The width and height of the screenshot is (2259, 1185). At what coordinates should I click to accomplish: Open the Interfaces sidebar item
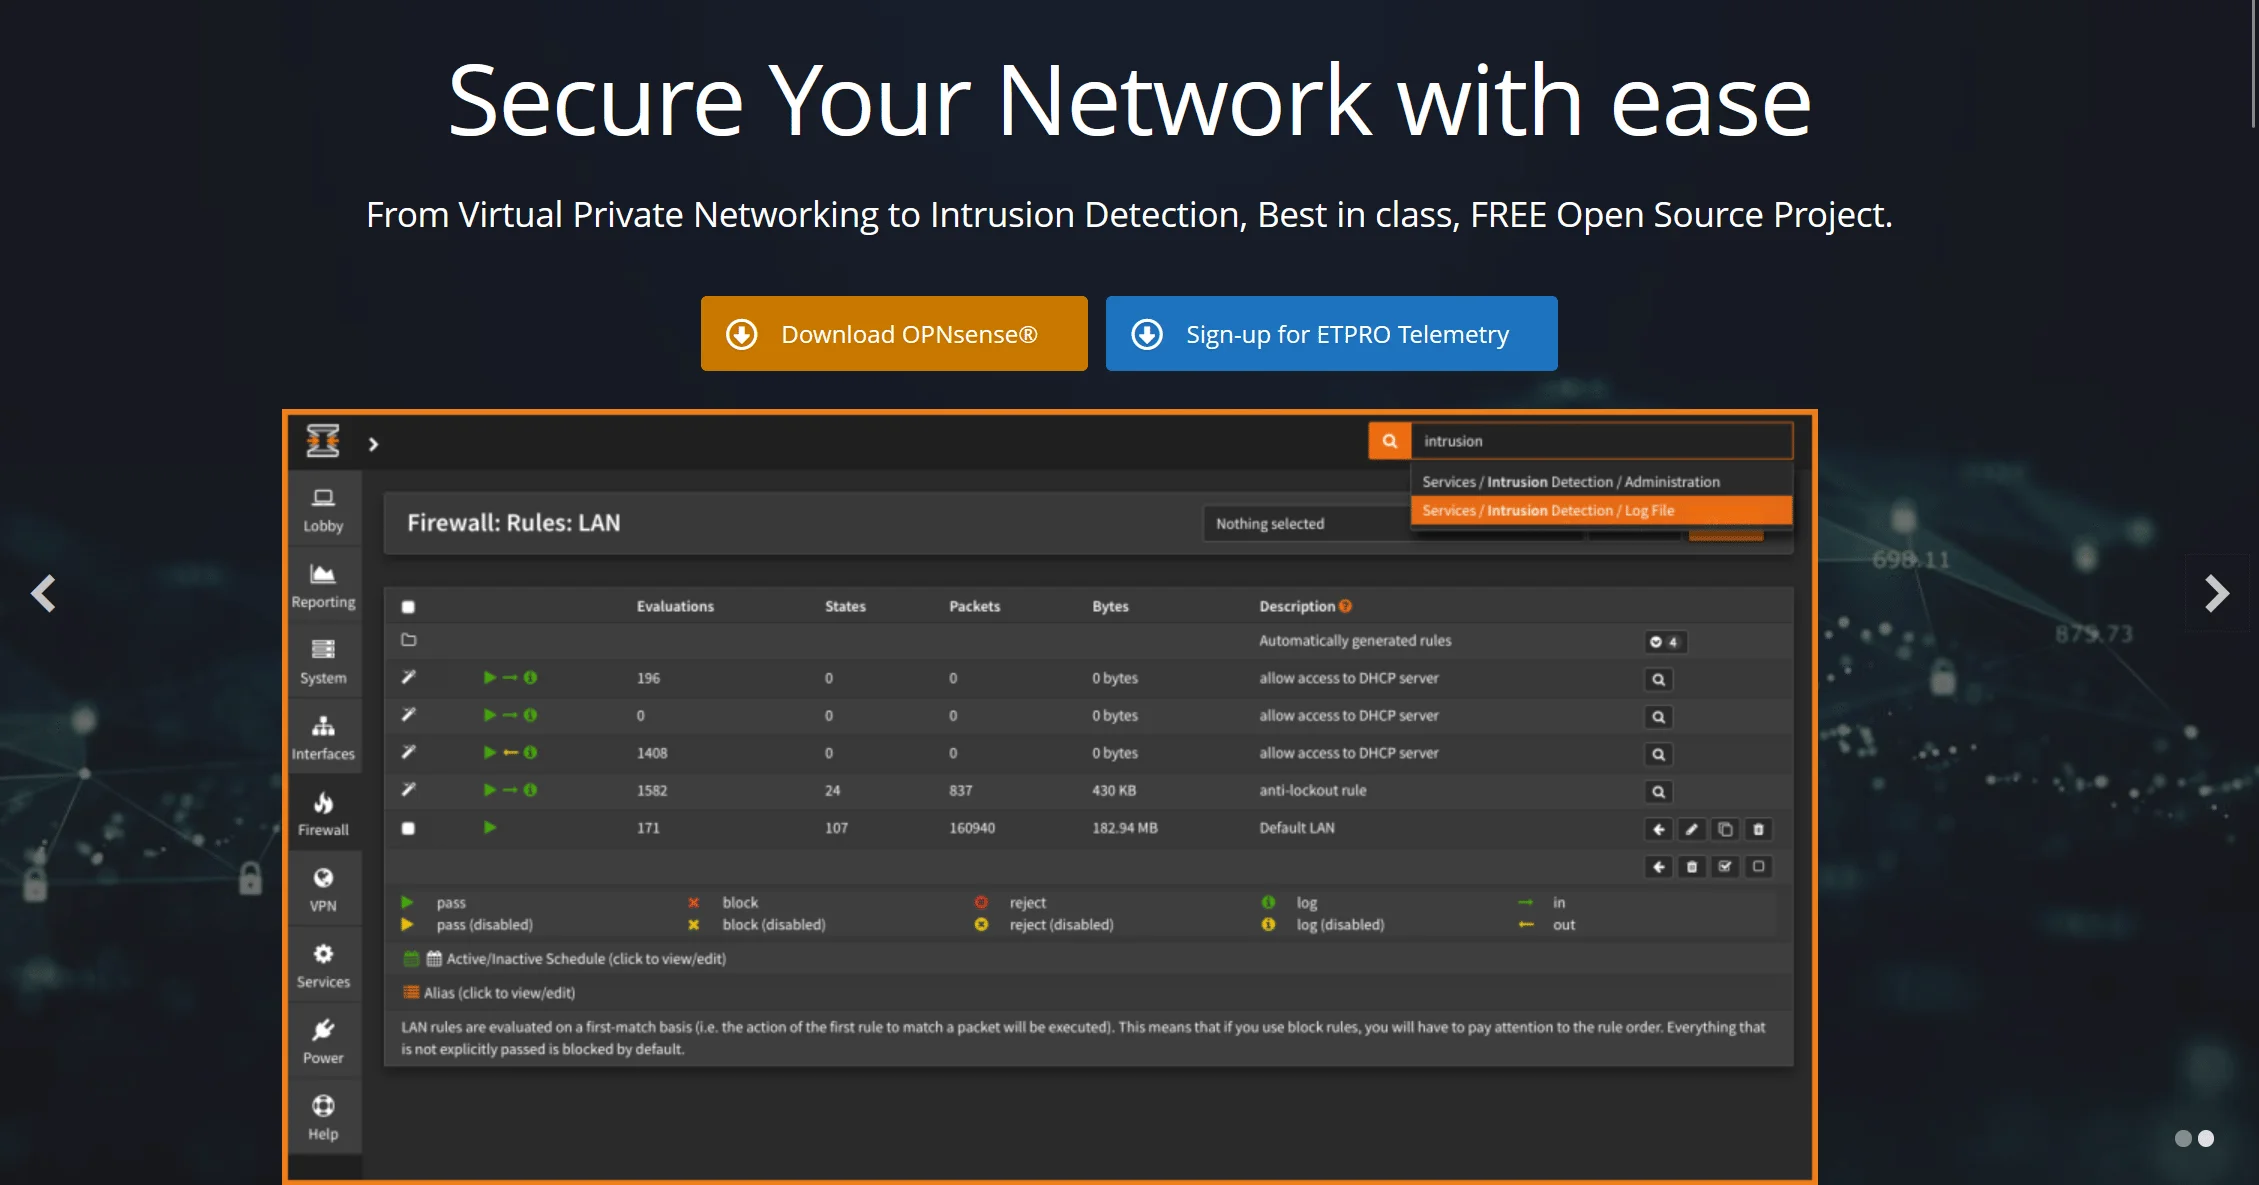pyautogui.click(x=323, y=738)
